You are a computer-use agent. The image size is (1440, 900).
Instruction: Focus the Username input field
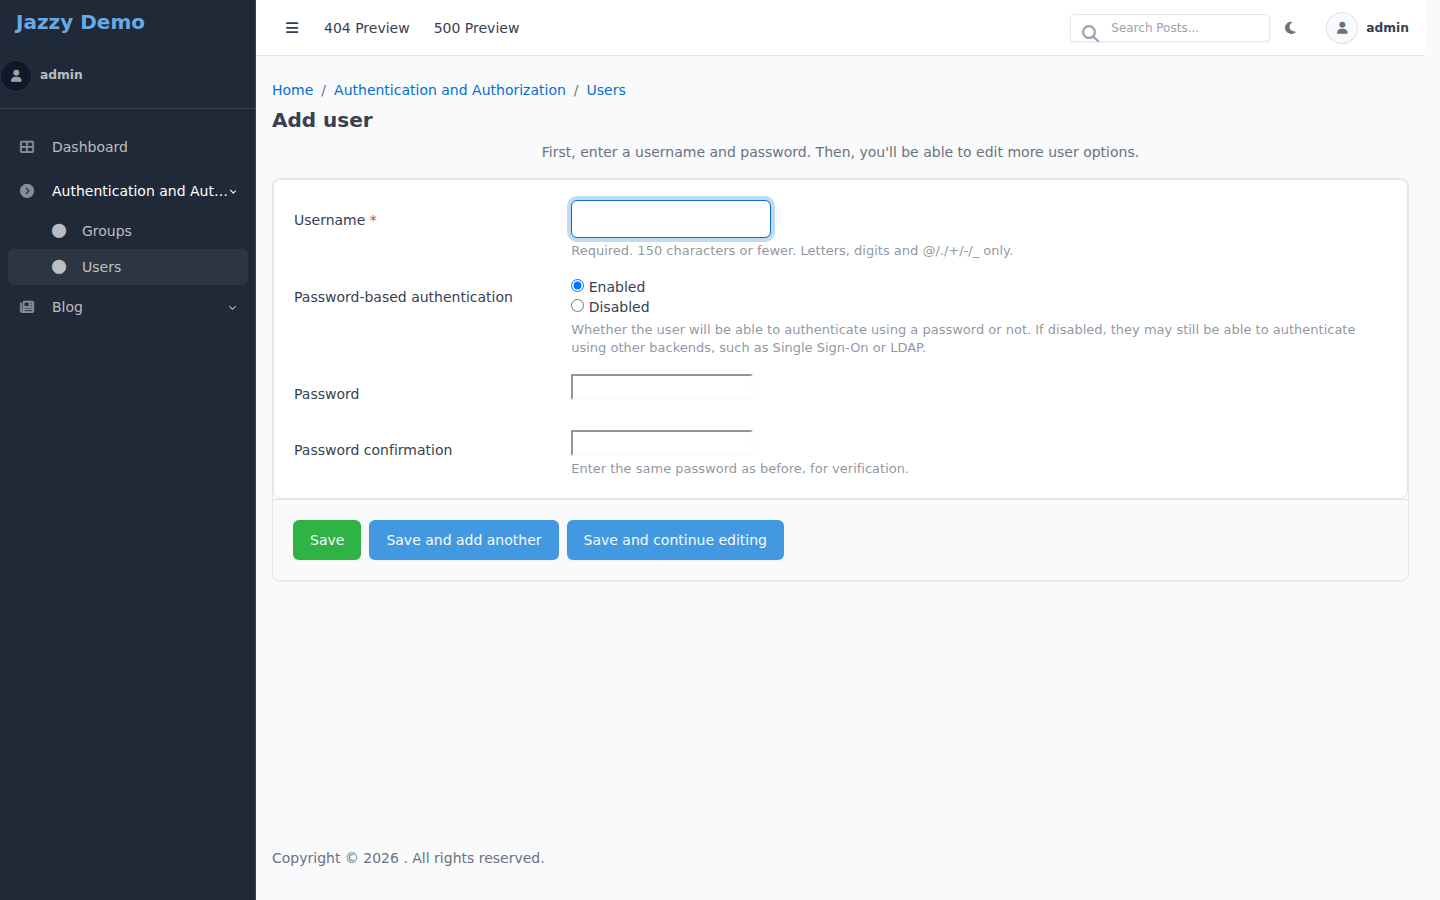click(671, 219)
